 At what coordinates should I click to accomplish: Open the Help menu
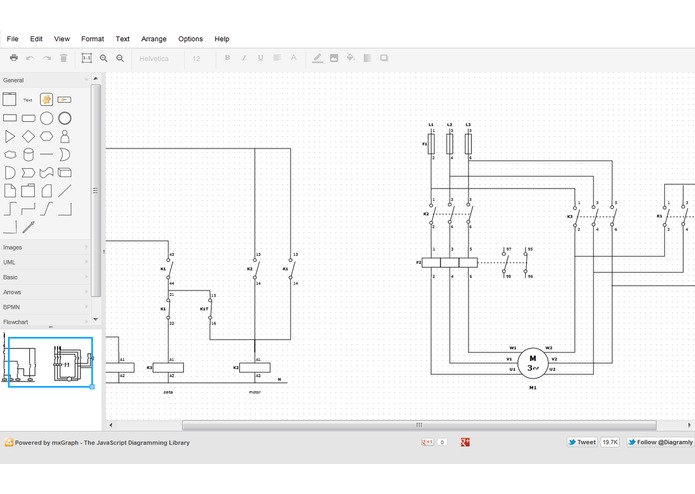tap(222, 39)
